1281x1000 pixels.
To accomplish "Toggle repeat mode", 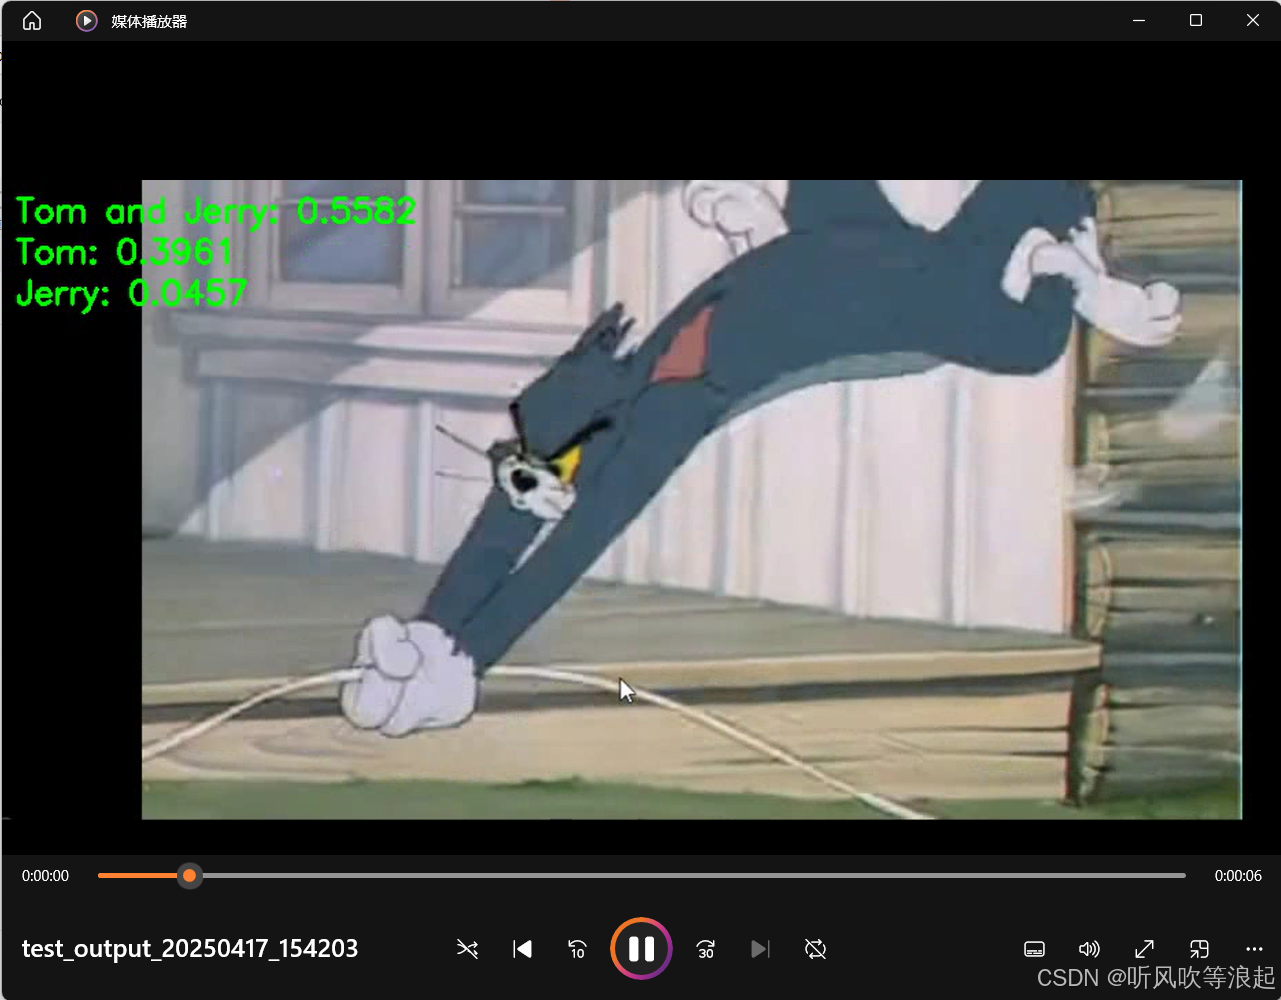I will (x=815, y=949).
